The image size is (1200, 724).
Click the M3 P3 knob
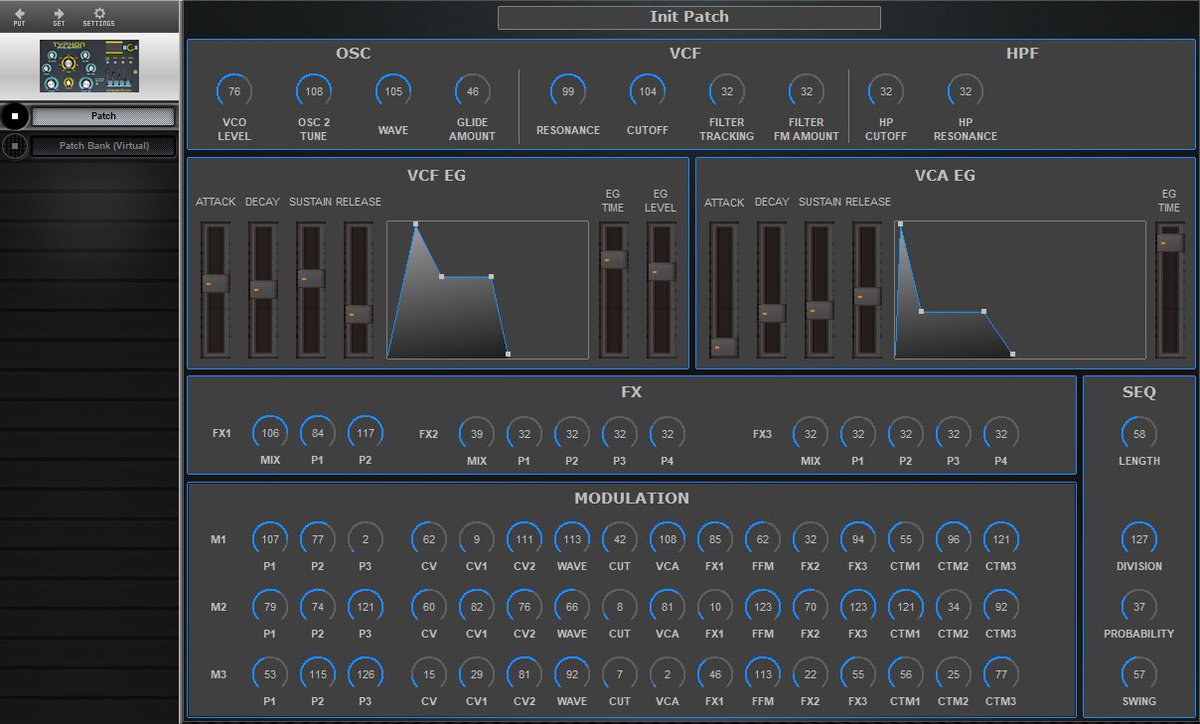tap(365, 675)
